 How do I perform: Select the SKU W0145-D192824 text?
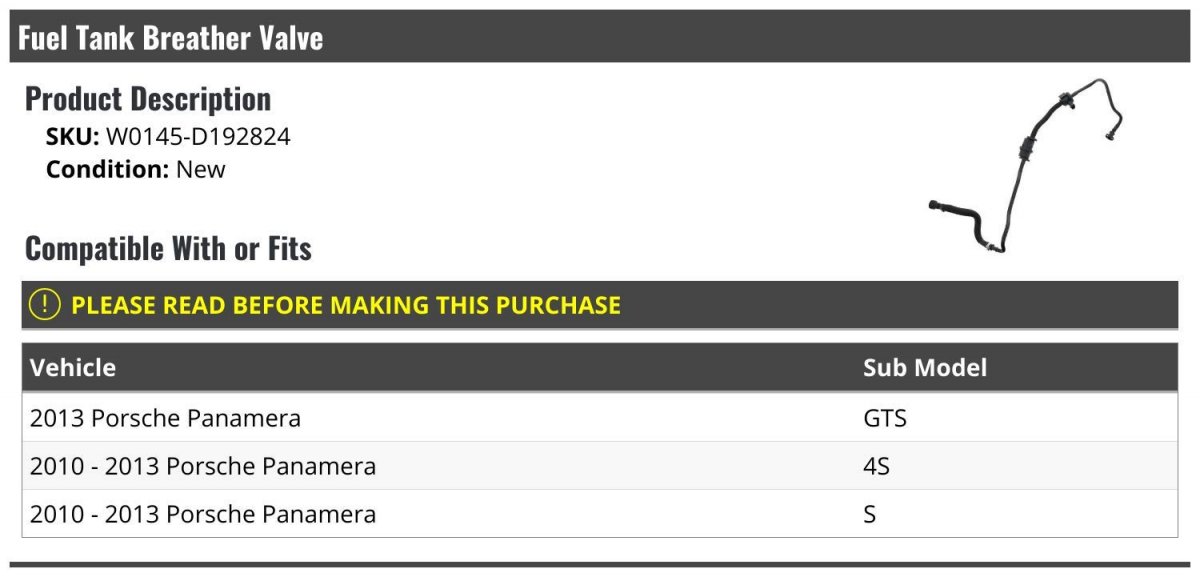168,137
